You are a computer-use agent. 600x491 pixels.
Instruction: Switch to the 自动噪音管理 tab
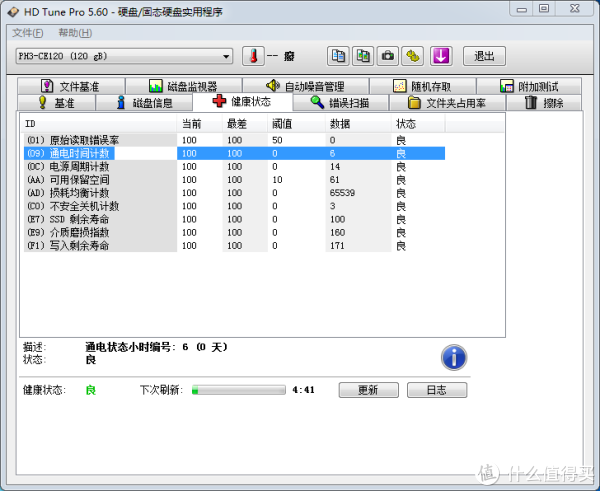[305, 86]
